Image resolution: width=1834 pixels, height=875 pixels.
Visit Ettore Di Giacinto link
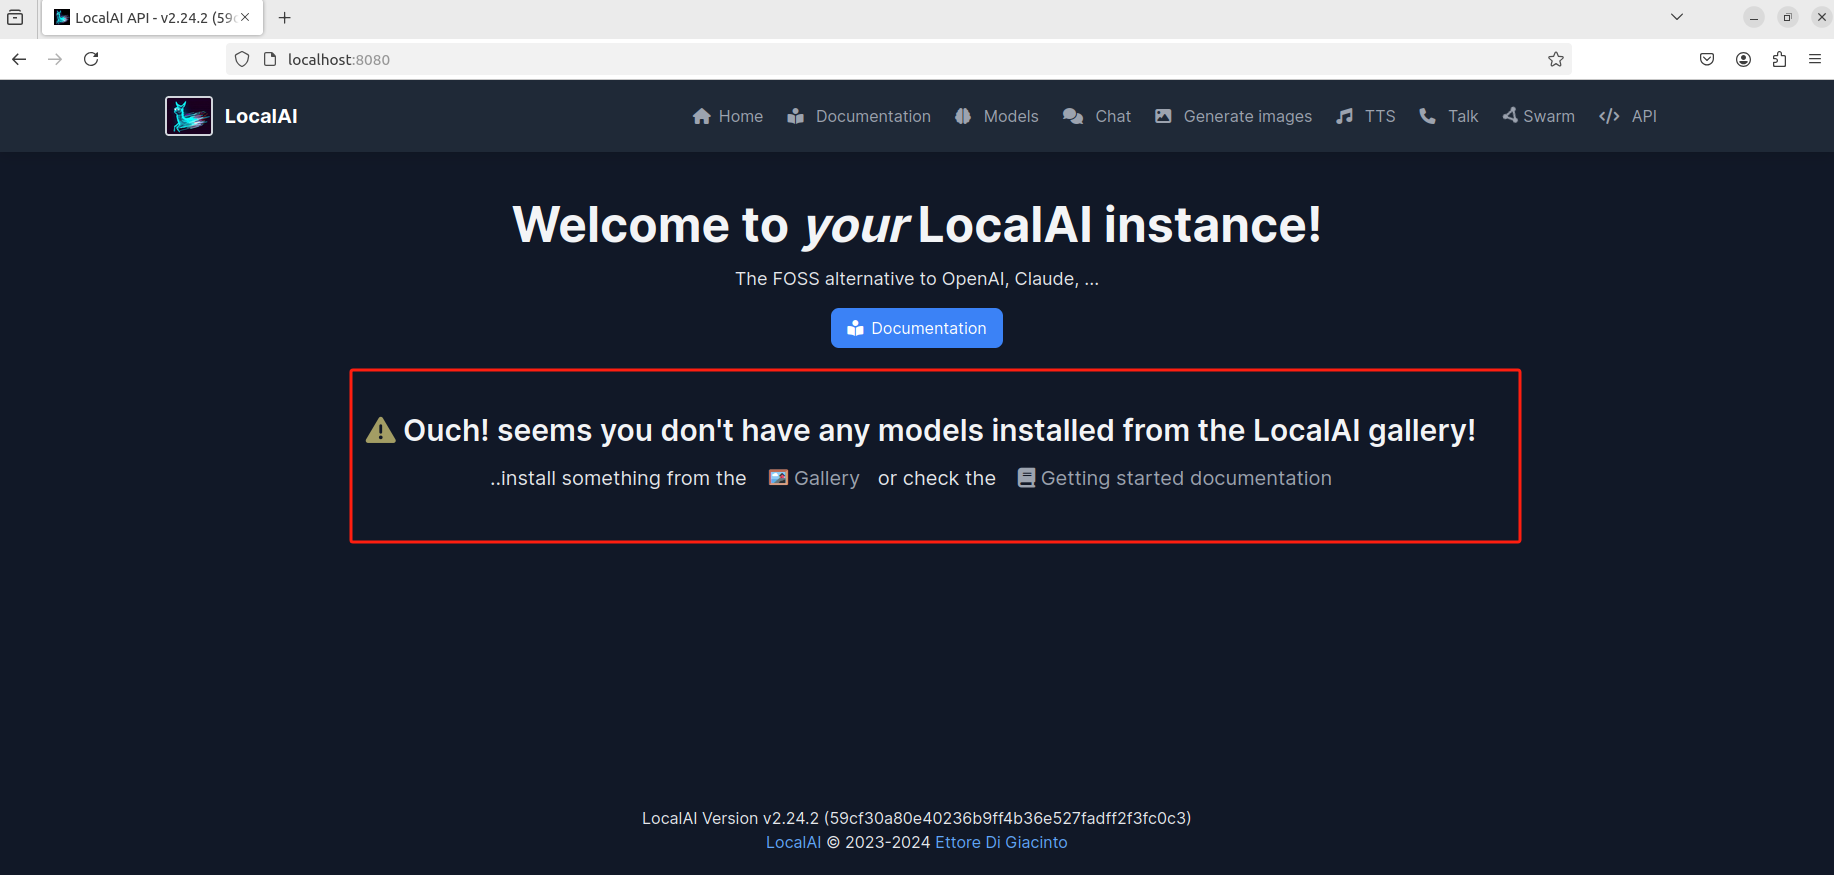tap(1001, 842)
